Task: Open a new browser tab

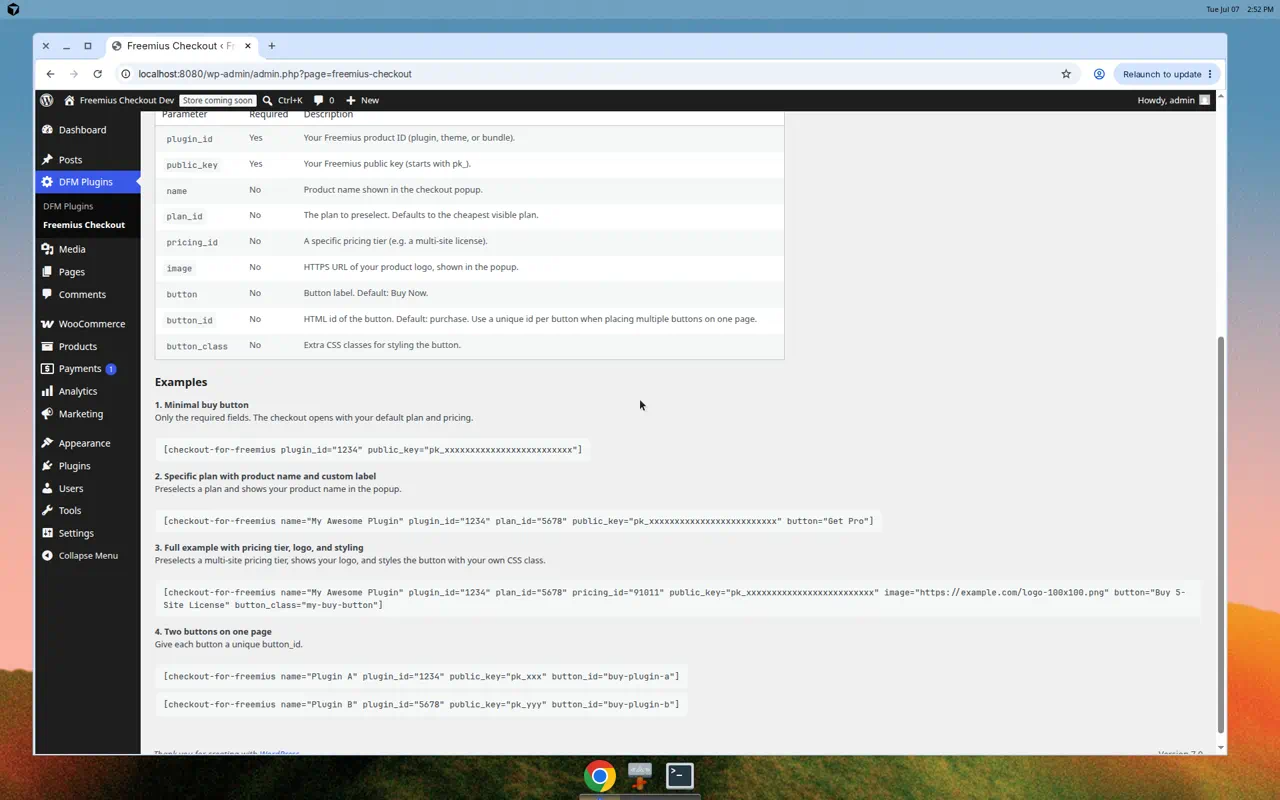Action: coord(271,46)
